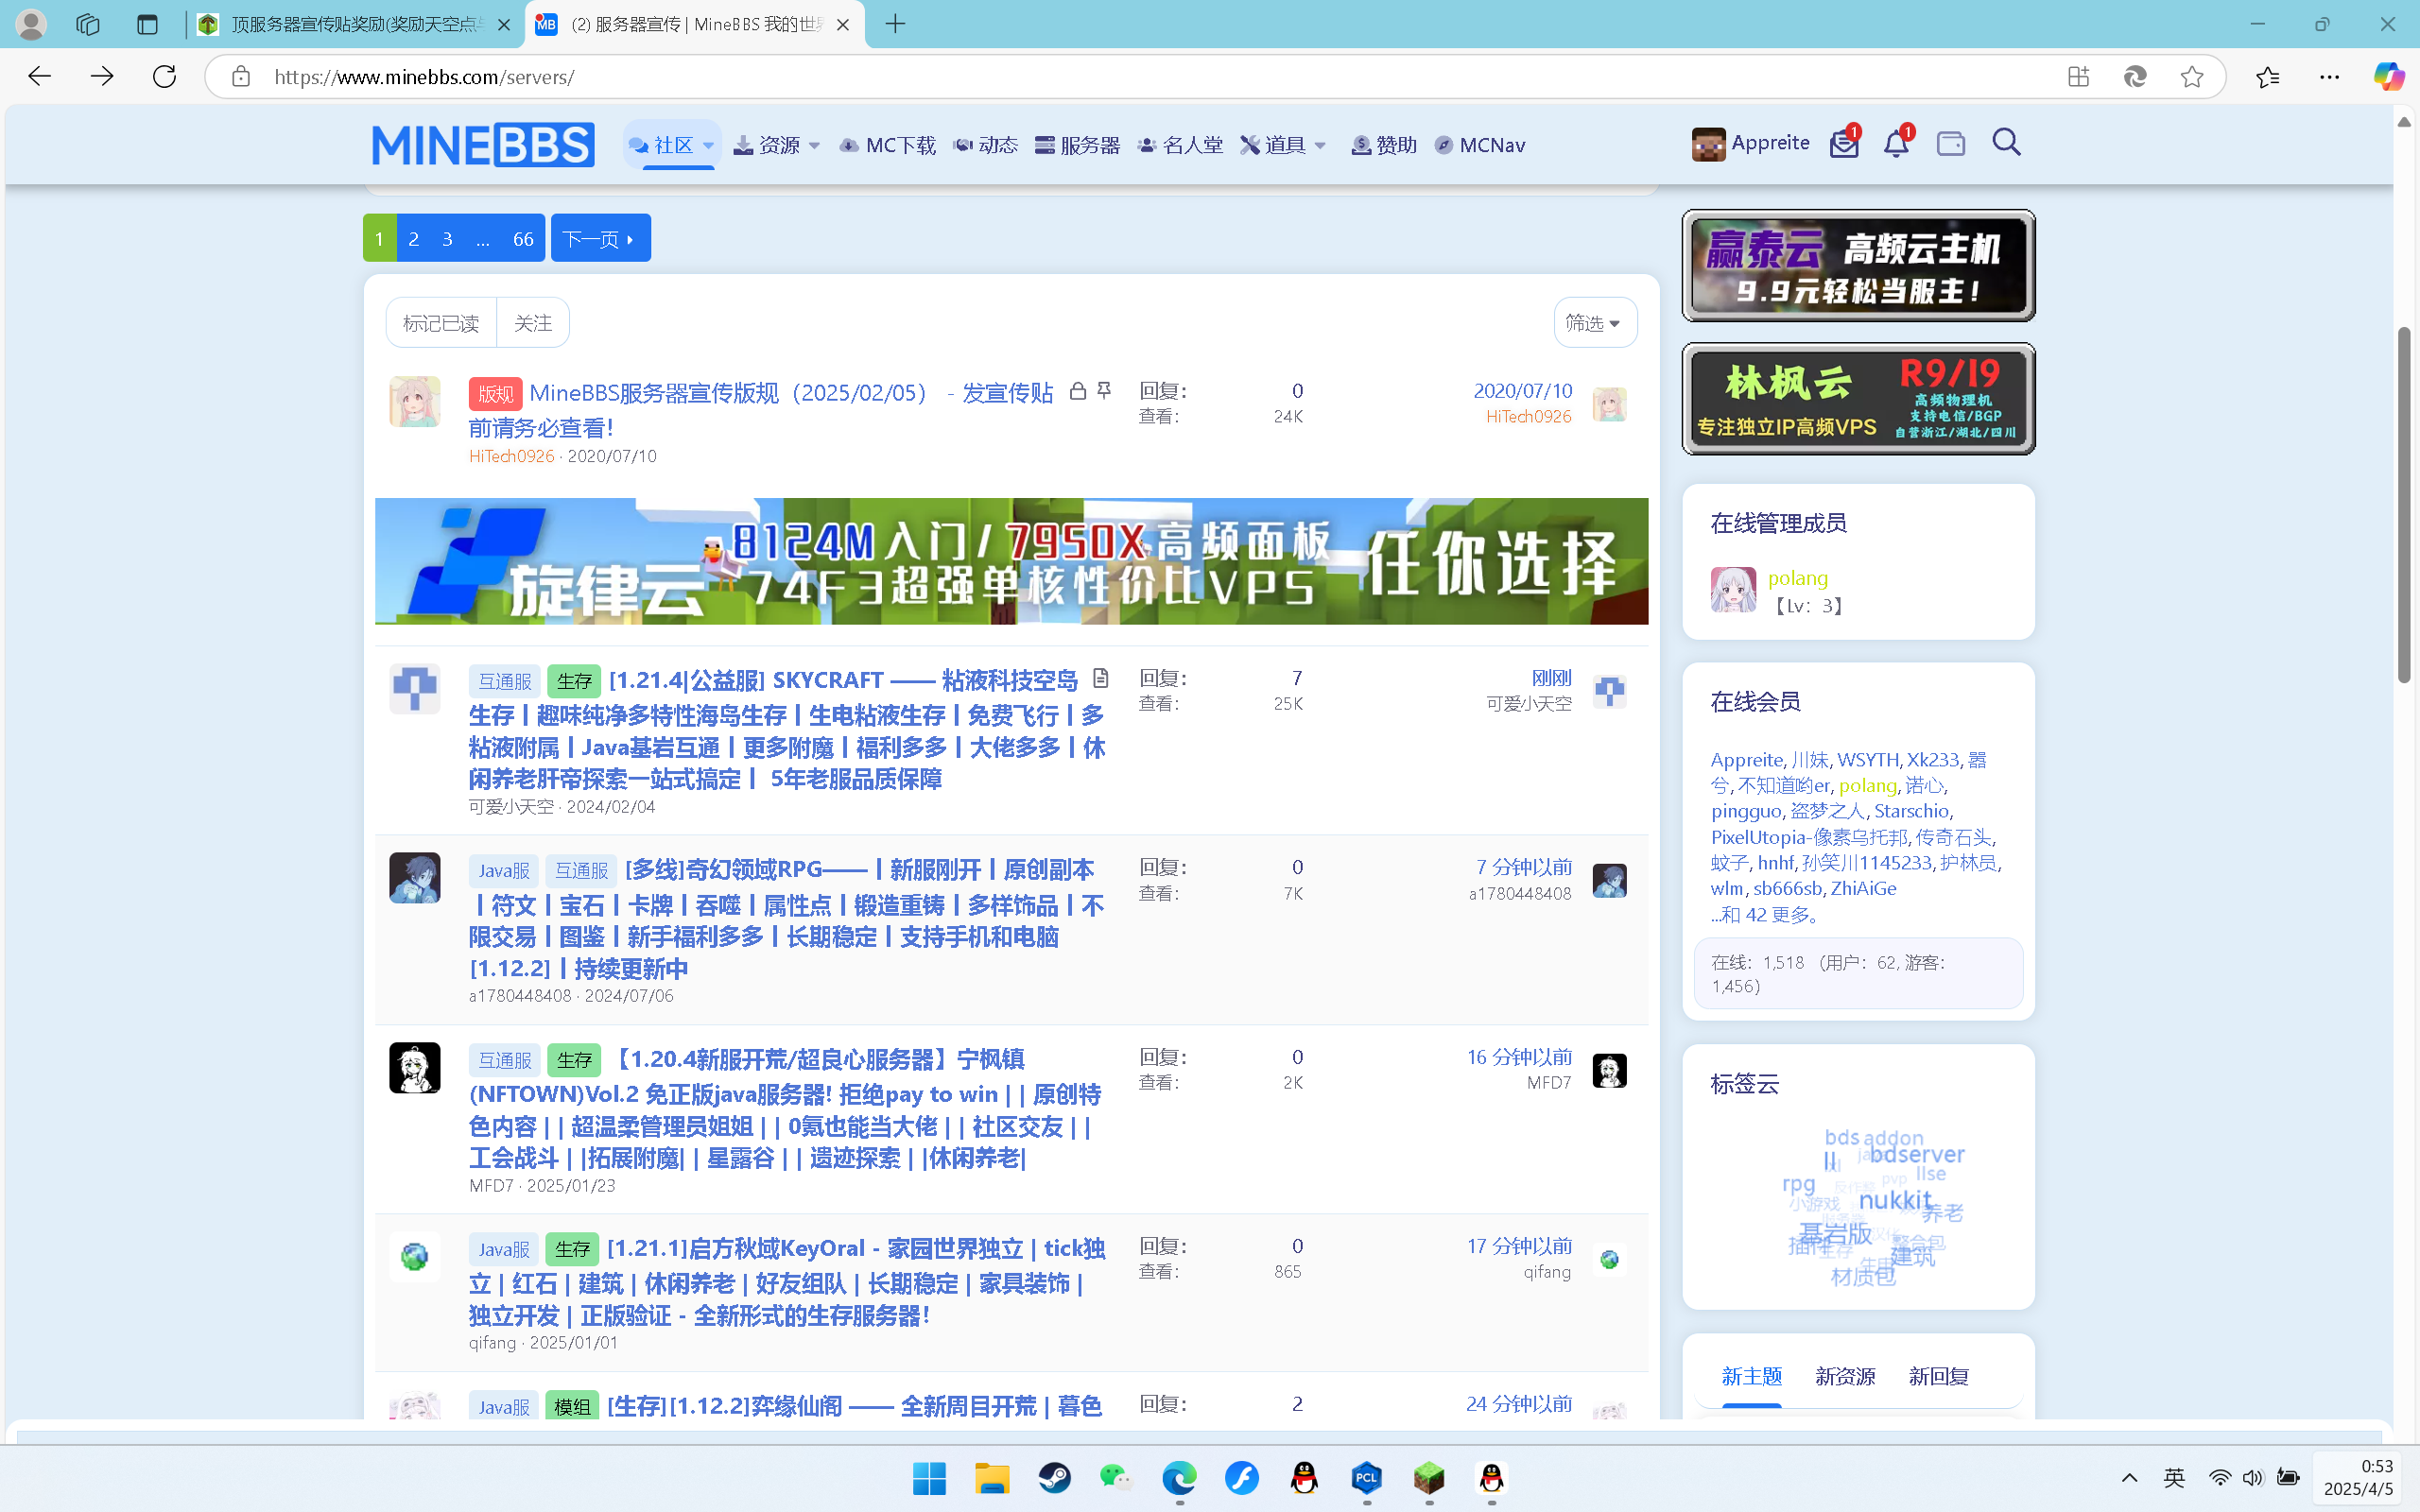The width and height of the screenshot is (2420, 1512).
Task: Click the polang online staff member link
Action: coord(1797,578)
